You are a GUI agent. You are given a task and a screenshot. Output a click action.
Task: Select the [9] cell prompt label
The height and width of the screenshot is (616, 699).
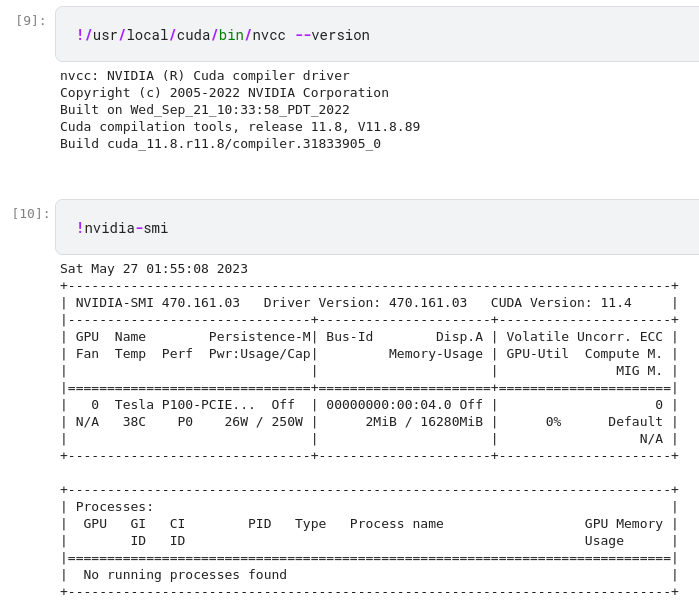point(31,20)
